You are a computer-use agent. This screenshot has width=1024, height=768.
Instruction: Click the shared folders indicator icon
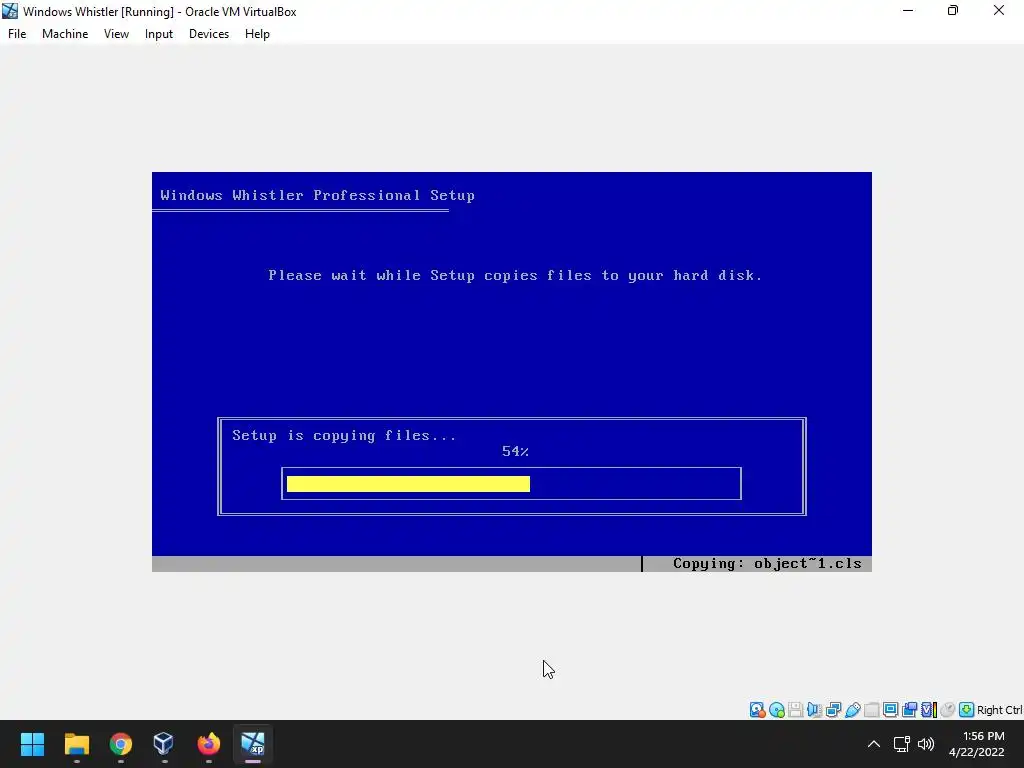pos(871,709)
